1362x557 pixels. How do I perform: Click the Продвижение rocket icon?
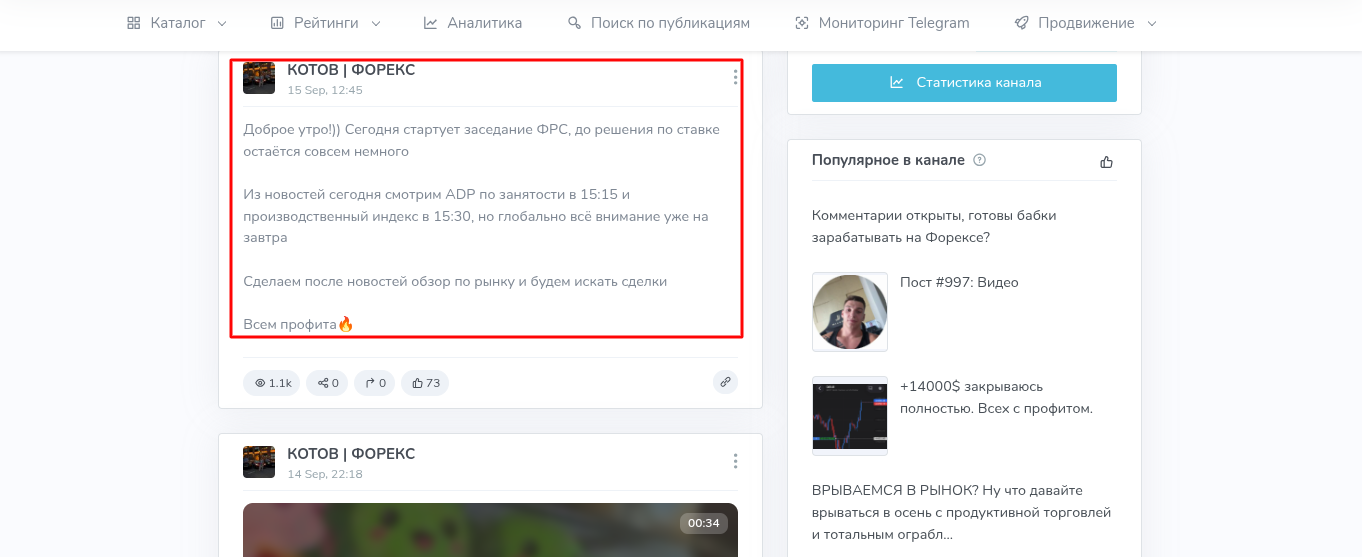click(x=1021, y=23)
